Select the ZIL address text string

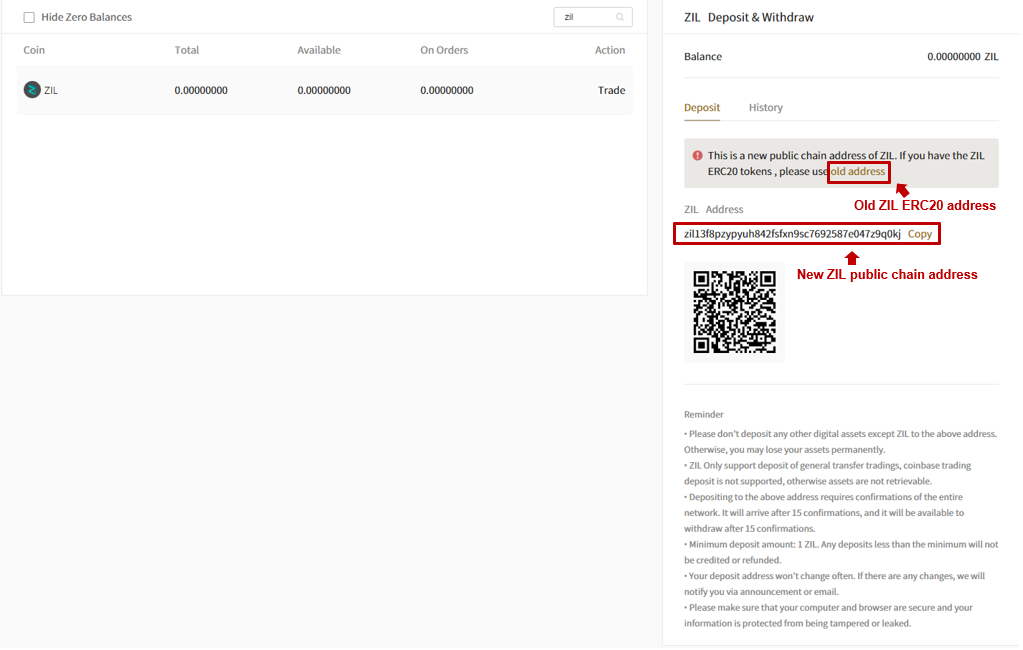[792, 234]
